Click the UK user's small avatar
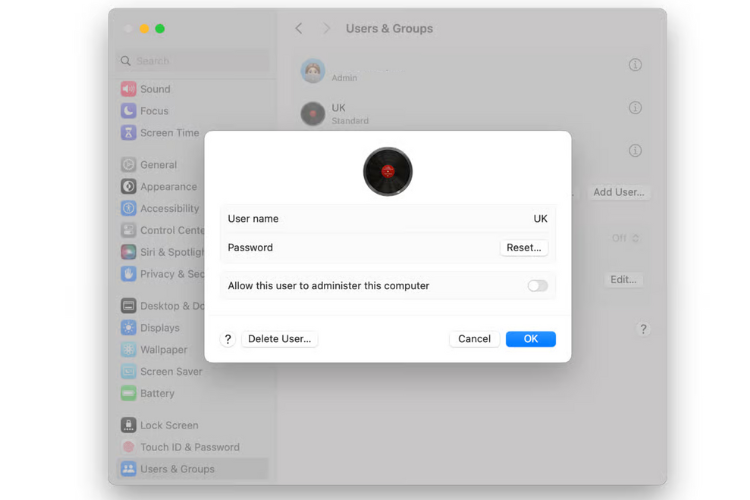The image size is (750, 500). pyautogui.click(x=313, y=114)
